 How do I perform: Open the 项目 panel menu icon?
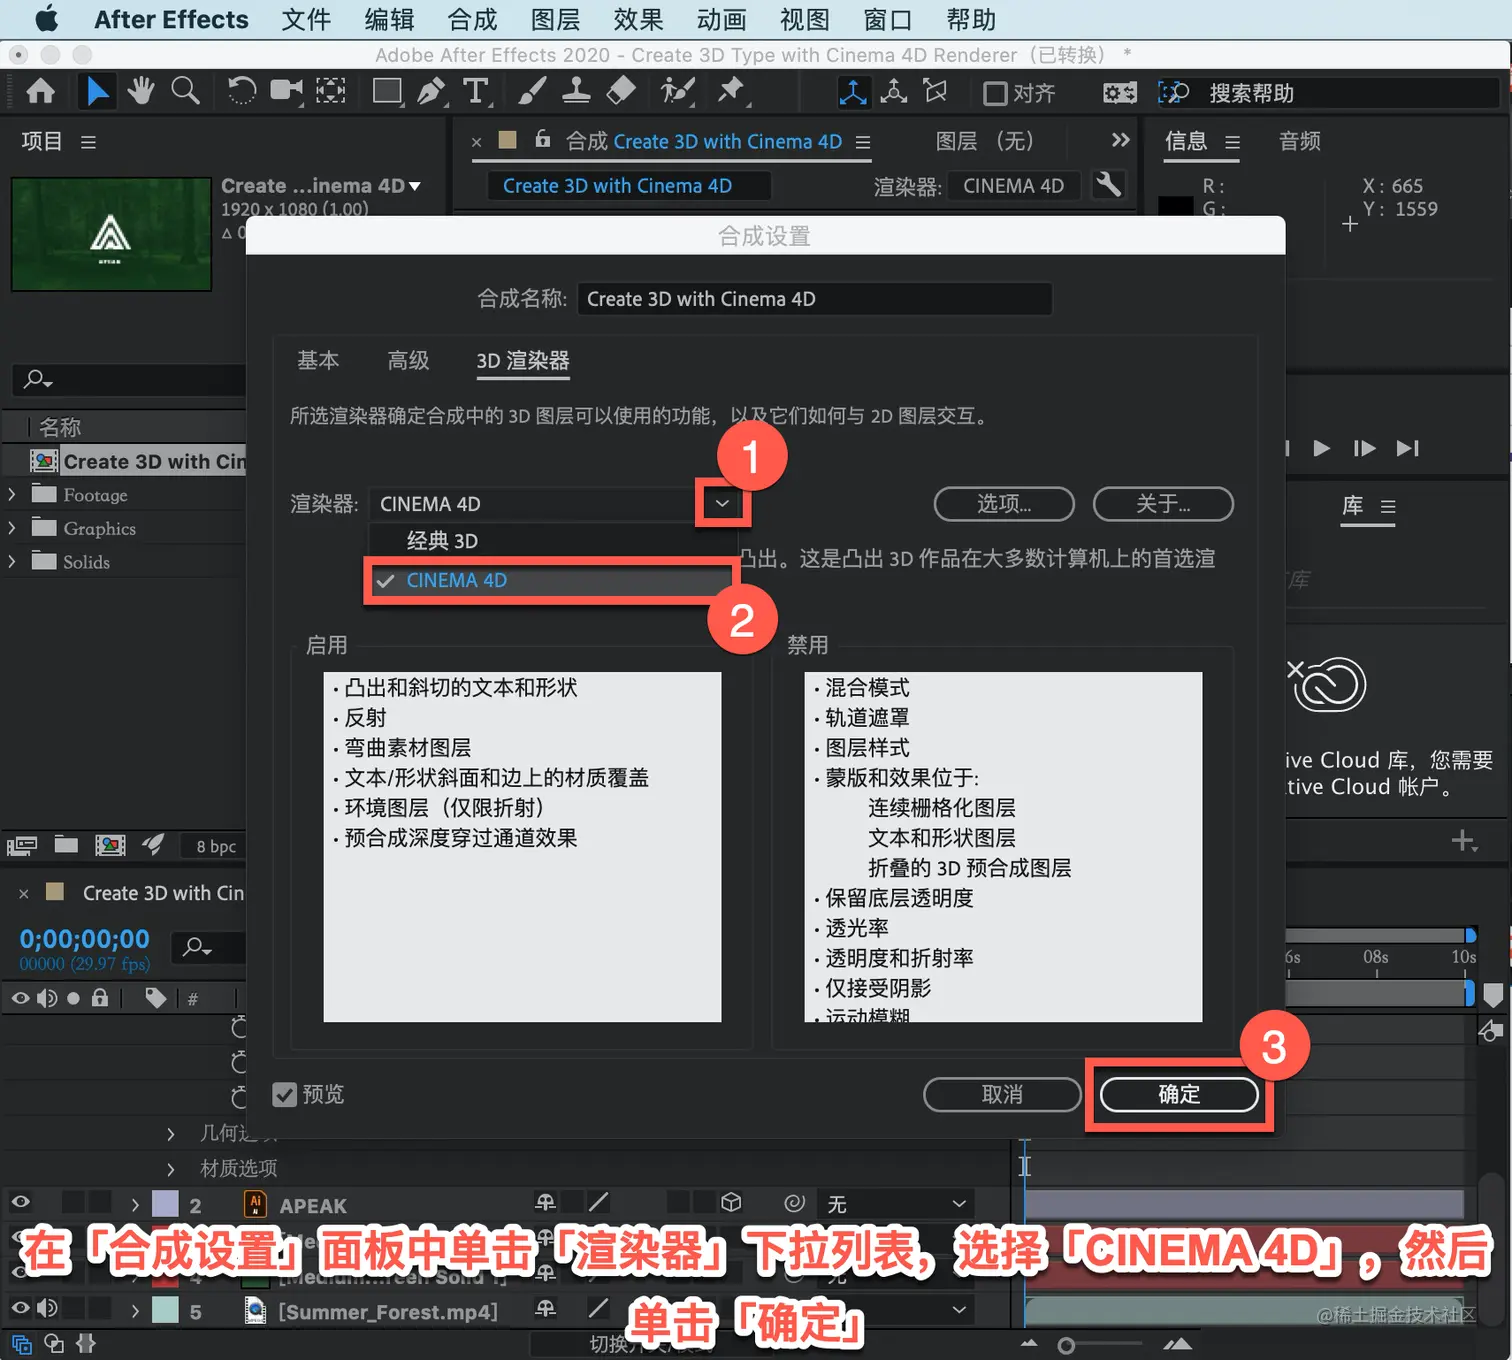tap(88, 142)
